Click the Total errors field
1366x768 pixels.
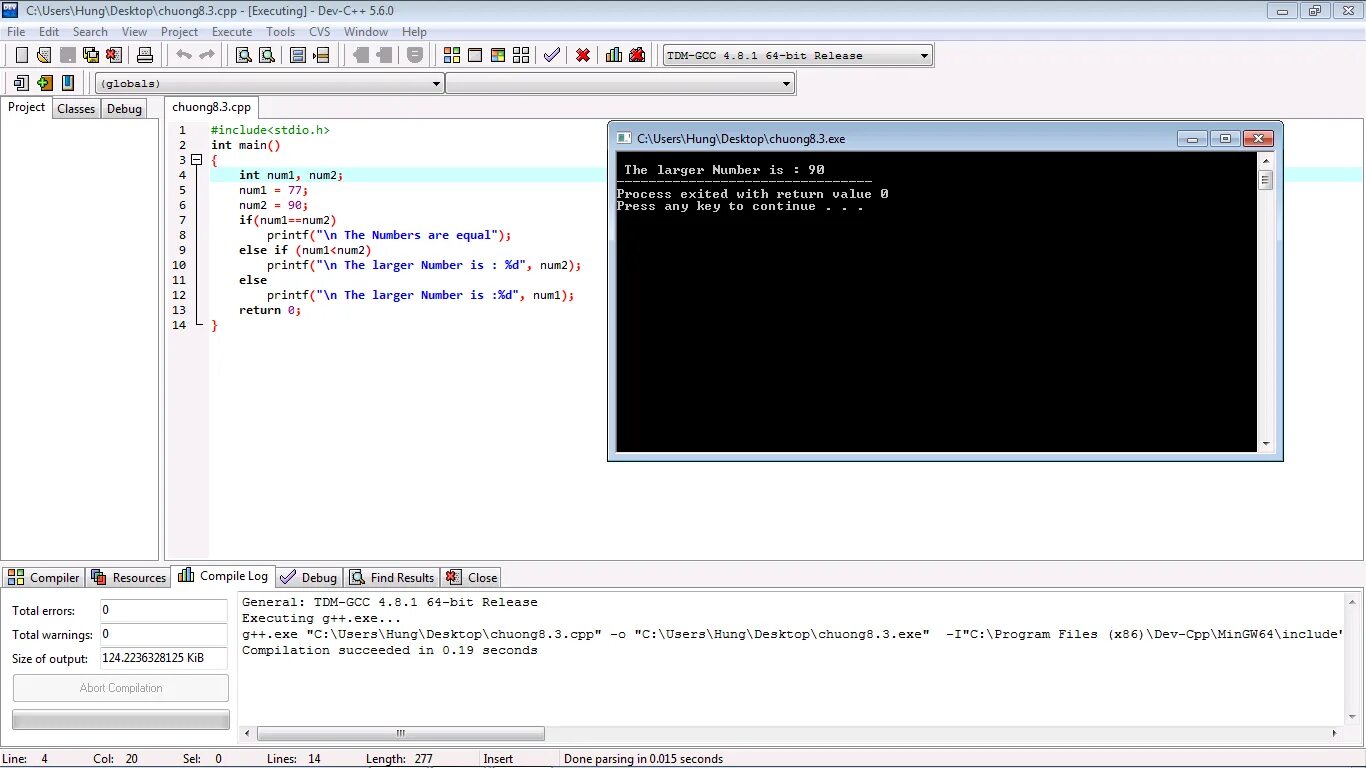point(164,610)
